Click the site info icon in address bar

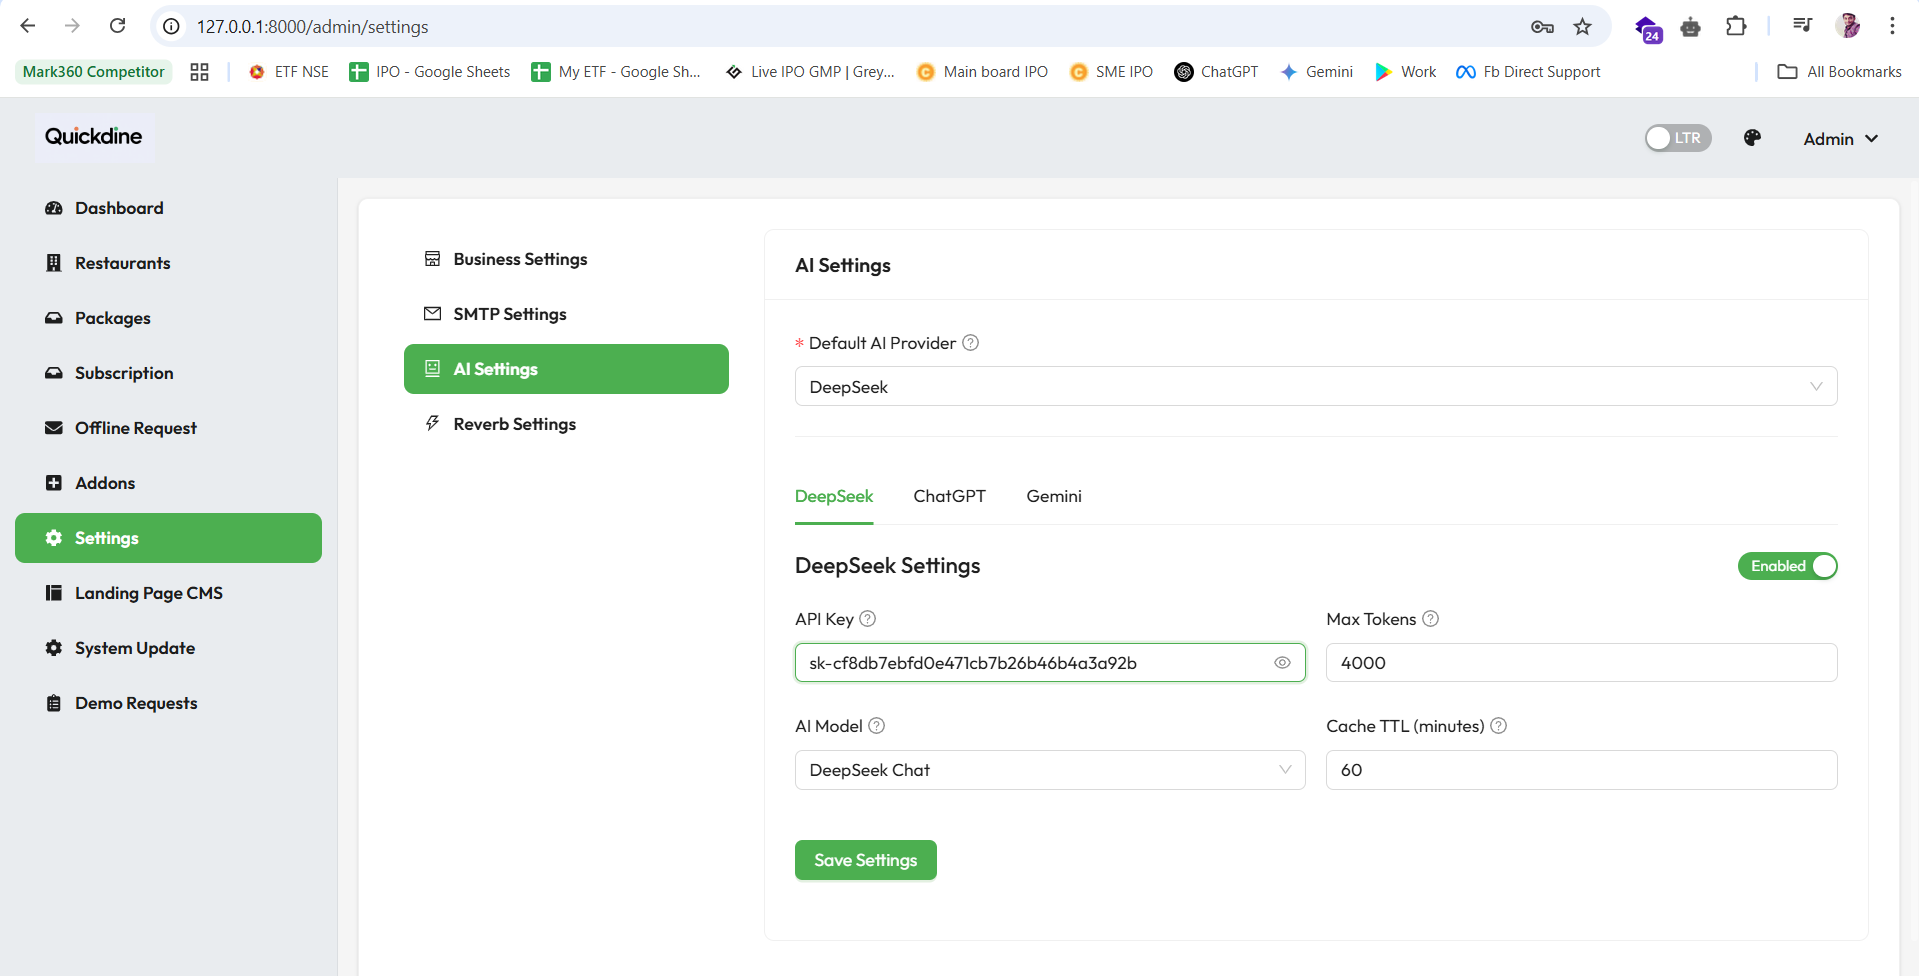pos(172,27)
